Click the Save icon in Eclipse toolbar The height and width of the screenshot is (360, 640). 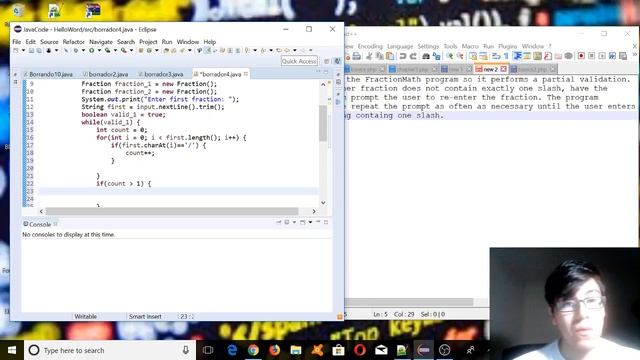31,50
